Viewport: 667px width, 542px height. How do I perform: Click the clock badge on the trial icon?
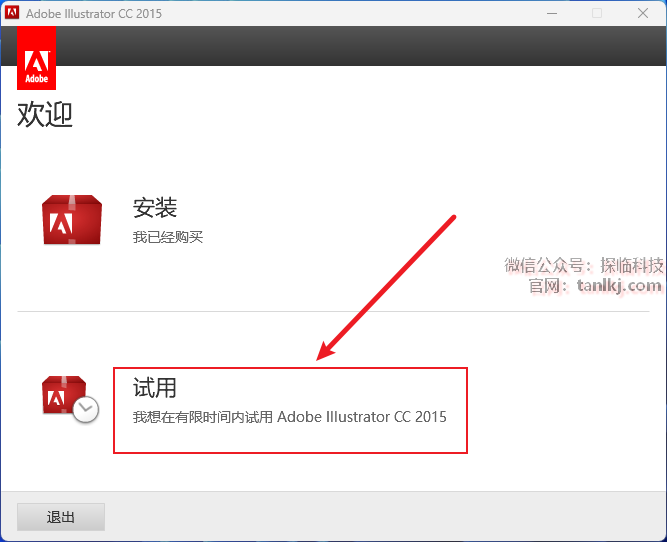pyautogui.click(x=86, y=409)
